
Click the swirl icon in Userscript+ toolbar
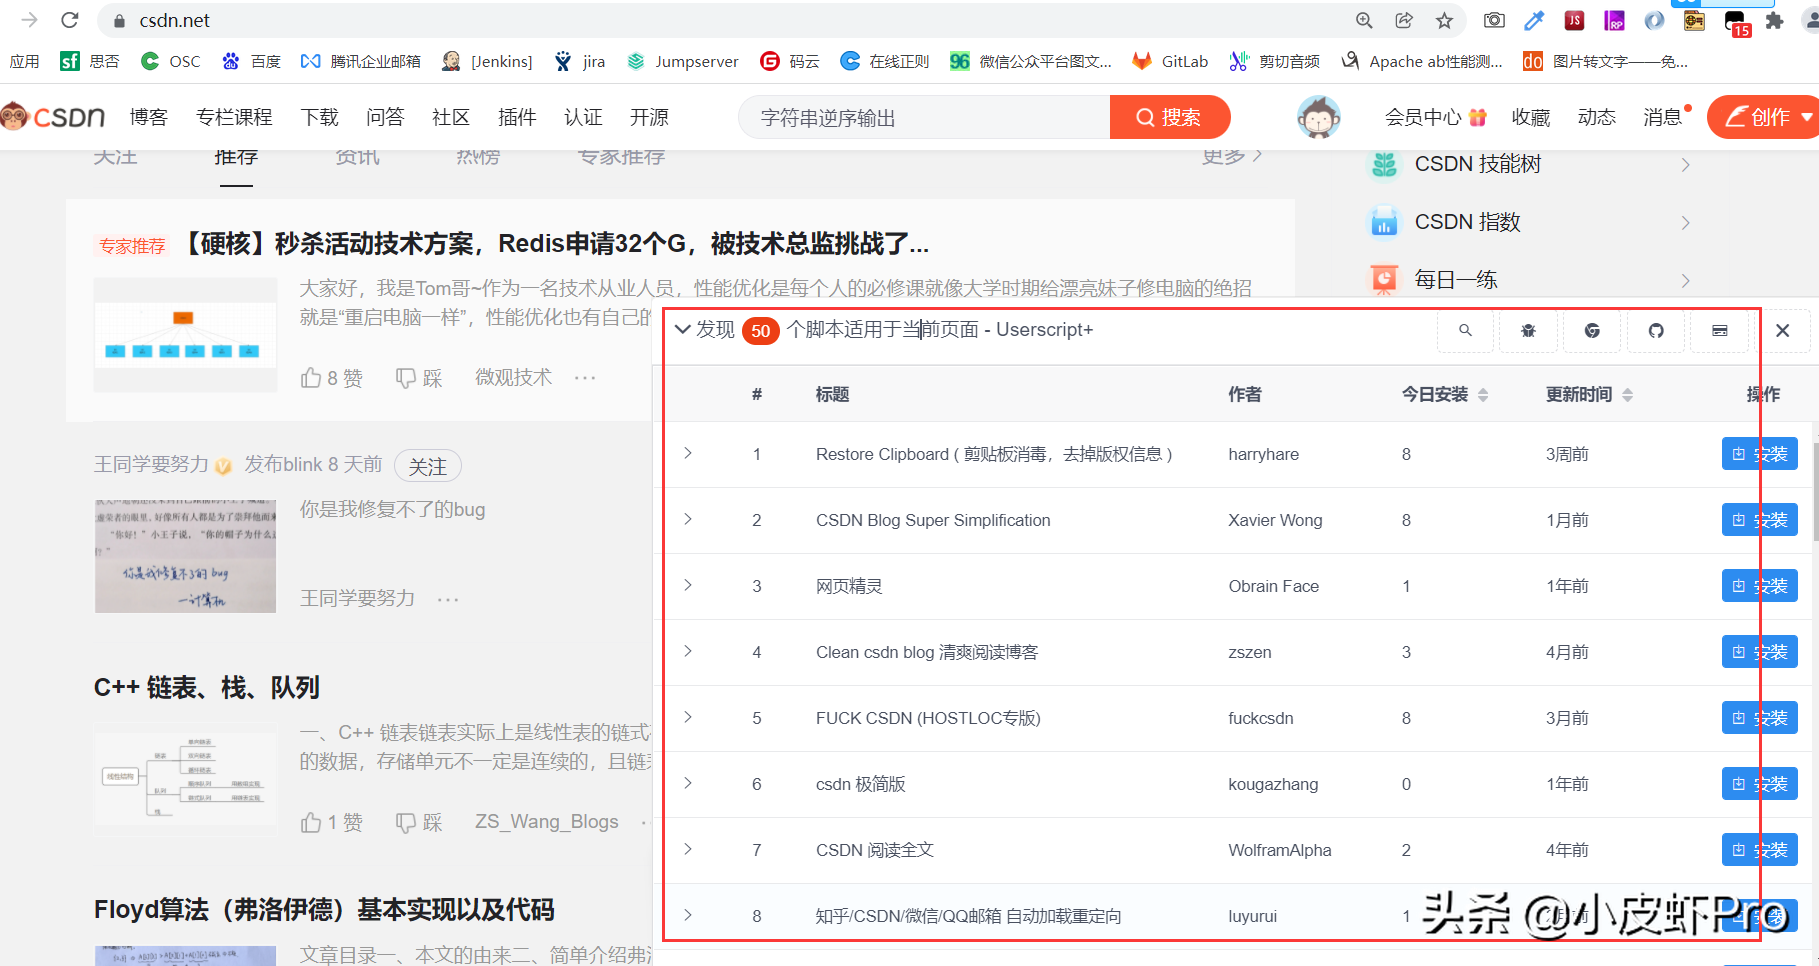point(1592,330)
